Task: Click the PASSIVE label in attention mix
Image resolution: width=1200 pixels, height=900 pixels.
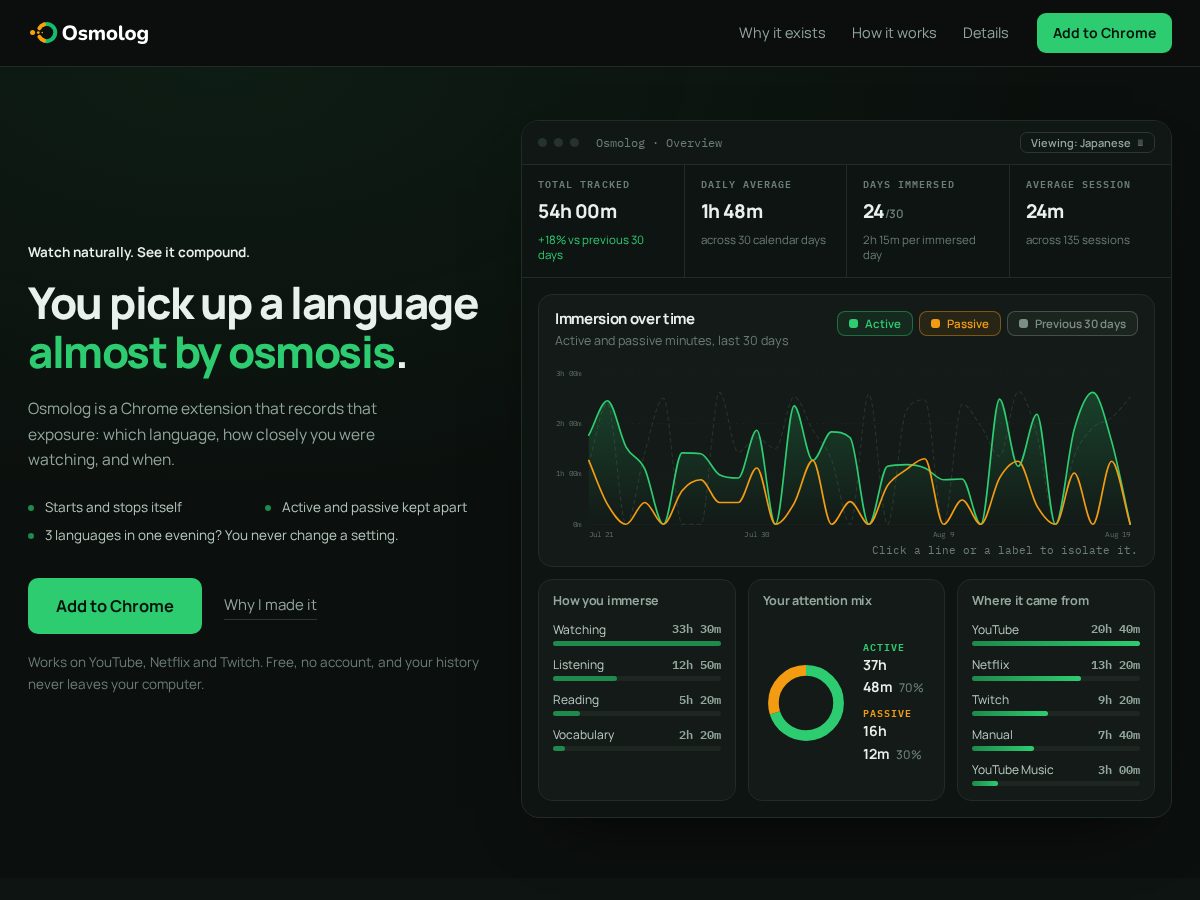Action: click(887, 714)
